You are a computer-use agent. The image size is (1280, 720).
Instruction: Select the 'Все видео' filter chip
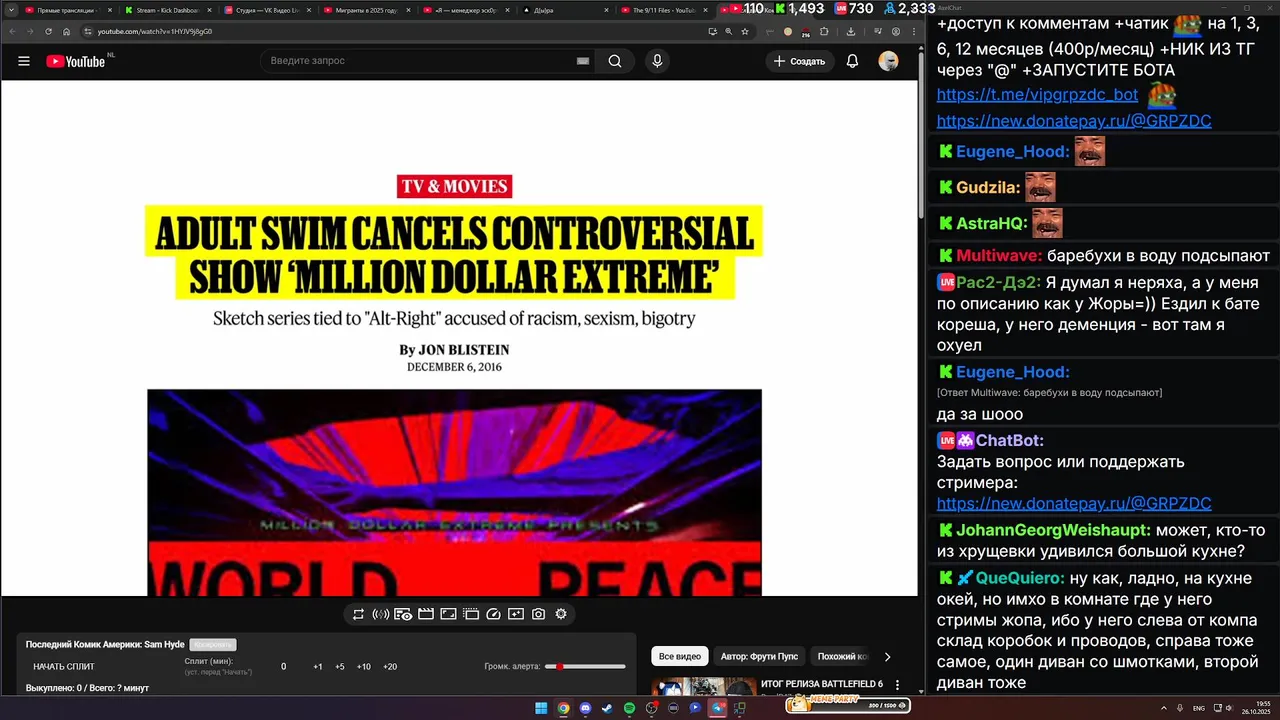(680, 657)
